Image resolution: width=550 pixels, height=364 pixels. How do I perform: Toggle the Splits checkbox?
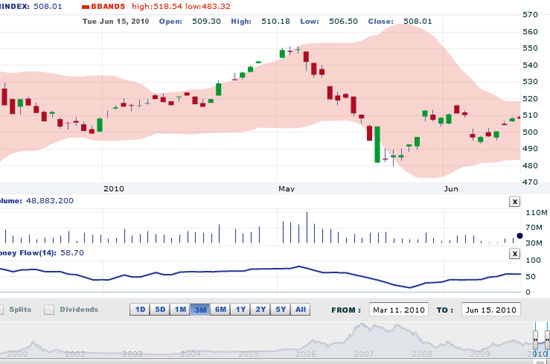[1, 309]
